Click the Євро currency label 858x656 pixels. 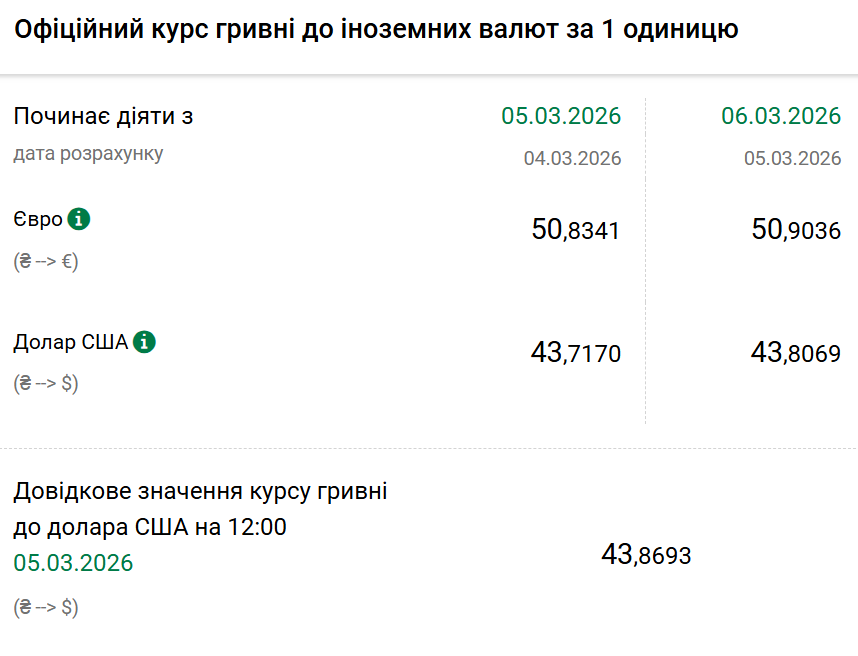(x=38, y=220)
